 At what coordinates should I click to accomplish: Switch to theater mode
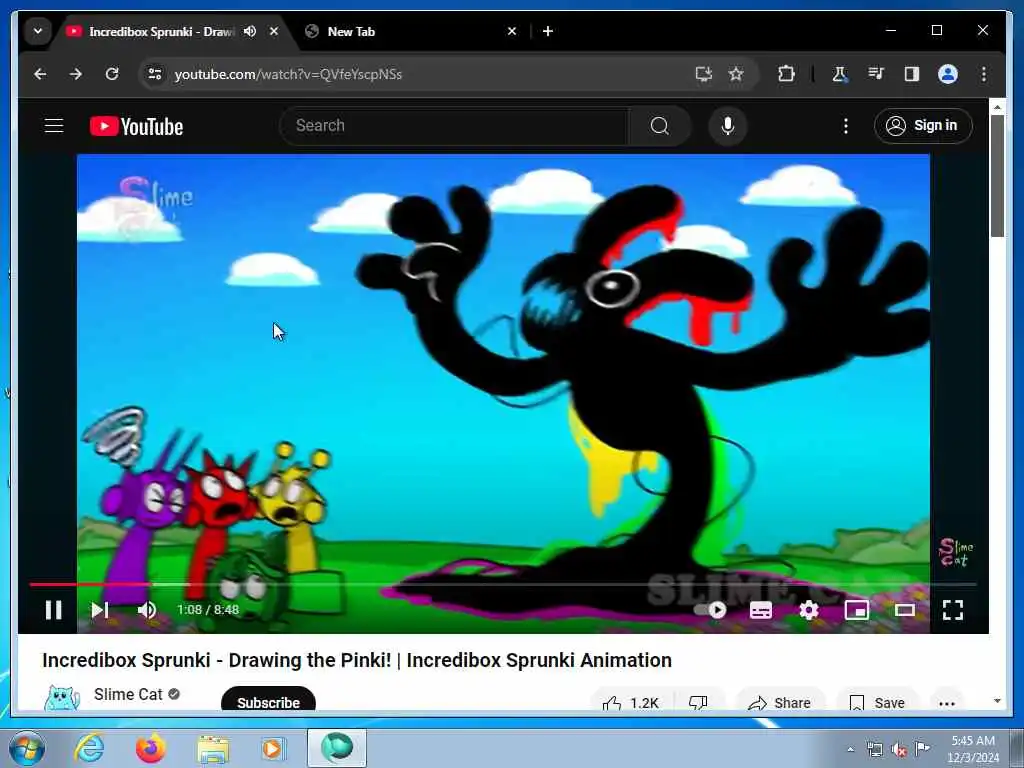point(904,610)
